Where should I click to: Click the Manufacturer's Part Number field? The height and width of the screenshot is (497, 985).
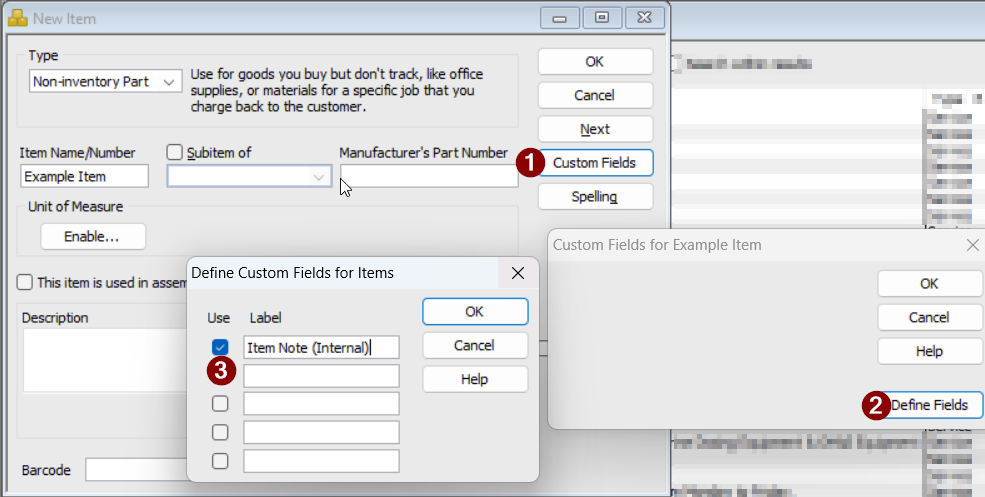[429, 176]
